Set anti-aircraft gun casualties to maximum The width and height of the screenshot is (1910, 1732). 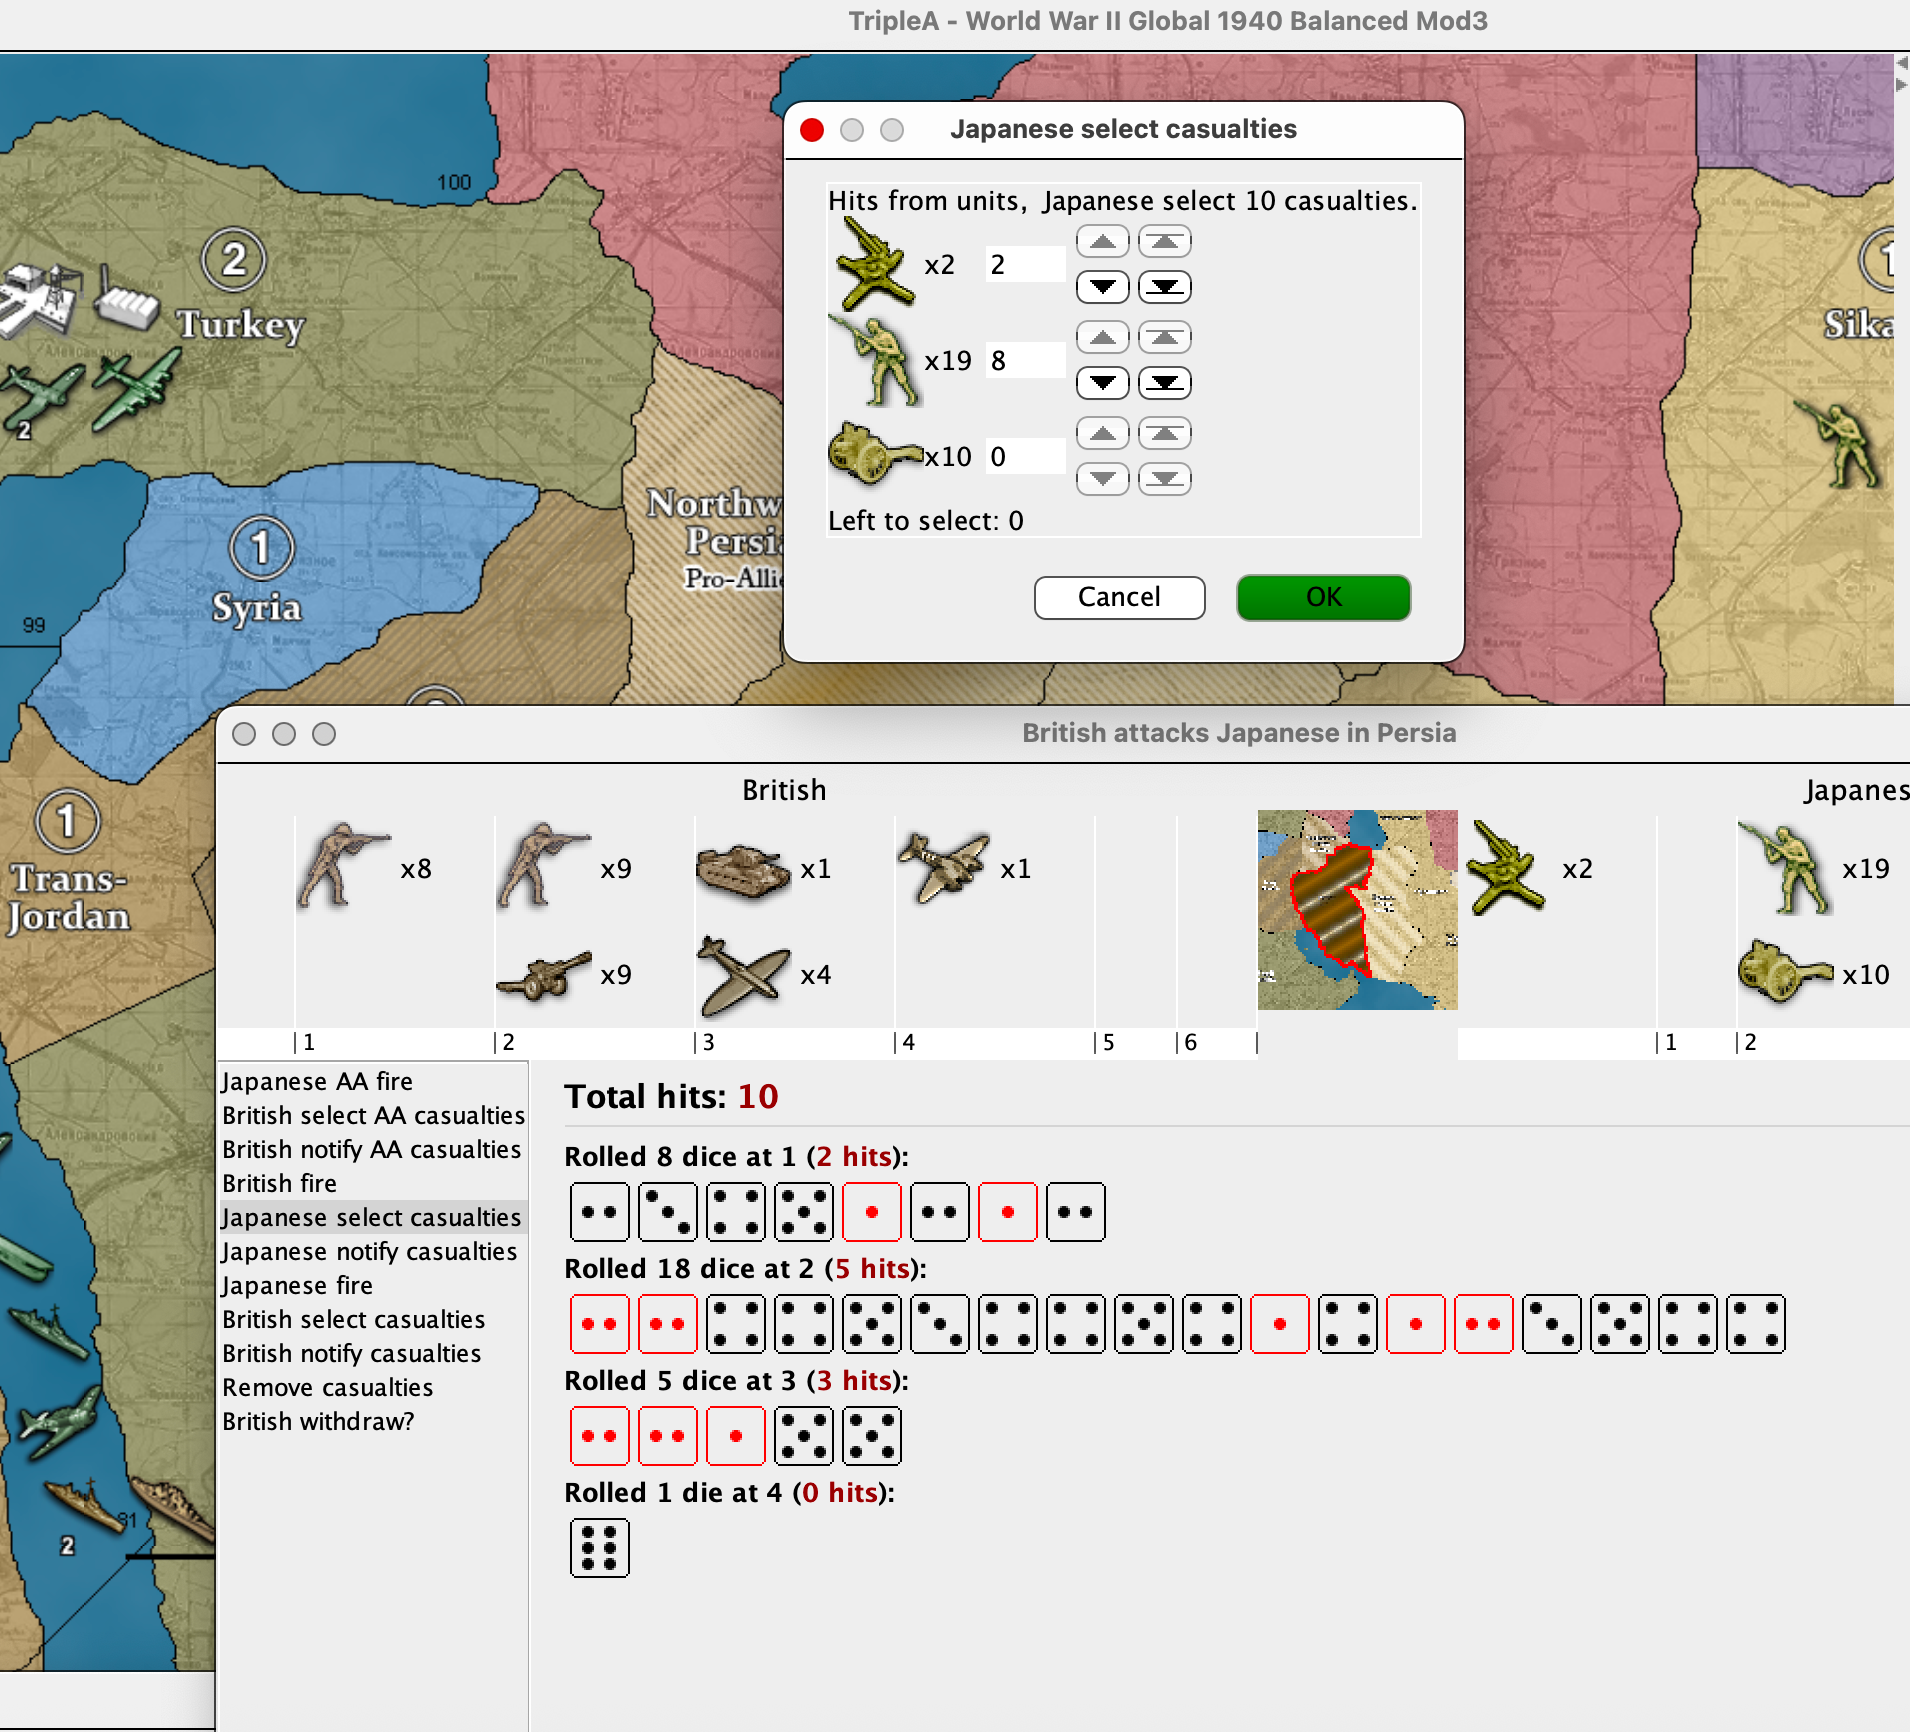point(1164,241)
